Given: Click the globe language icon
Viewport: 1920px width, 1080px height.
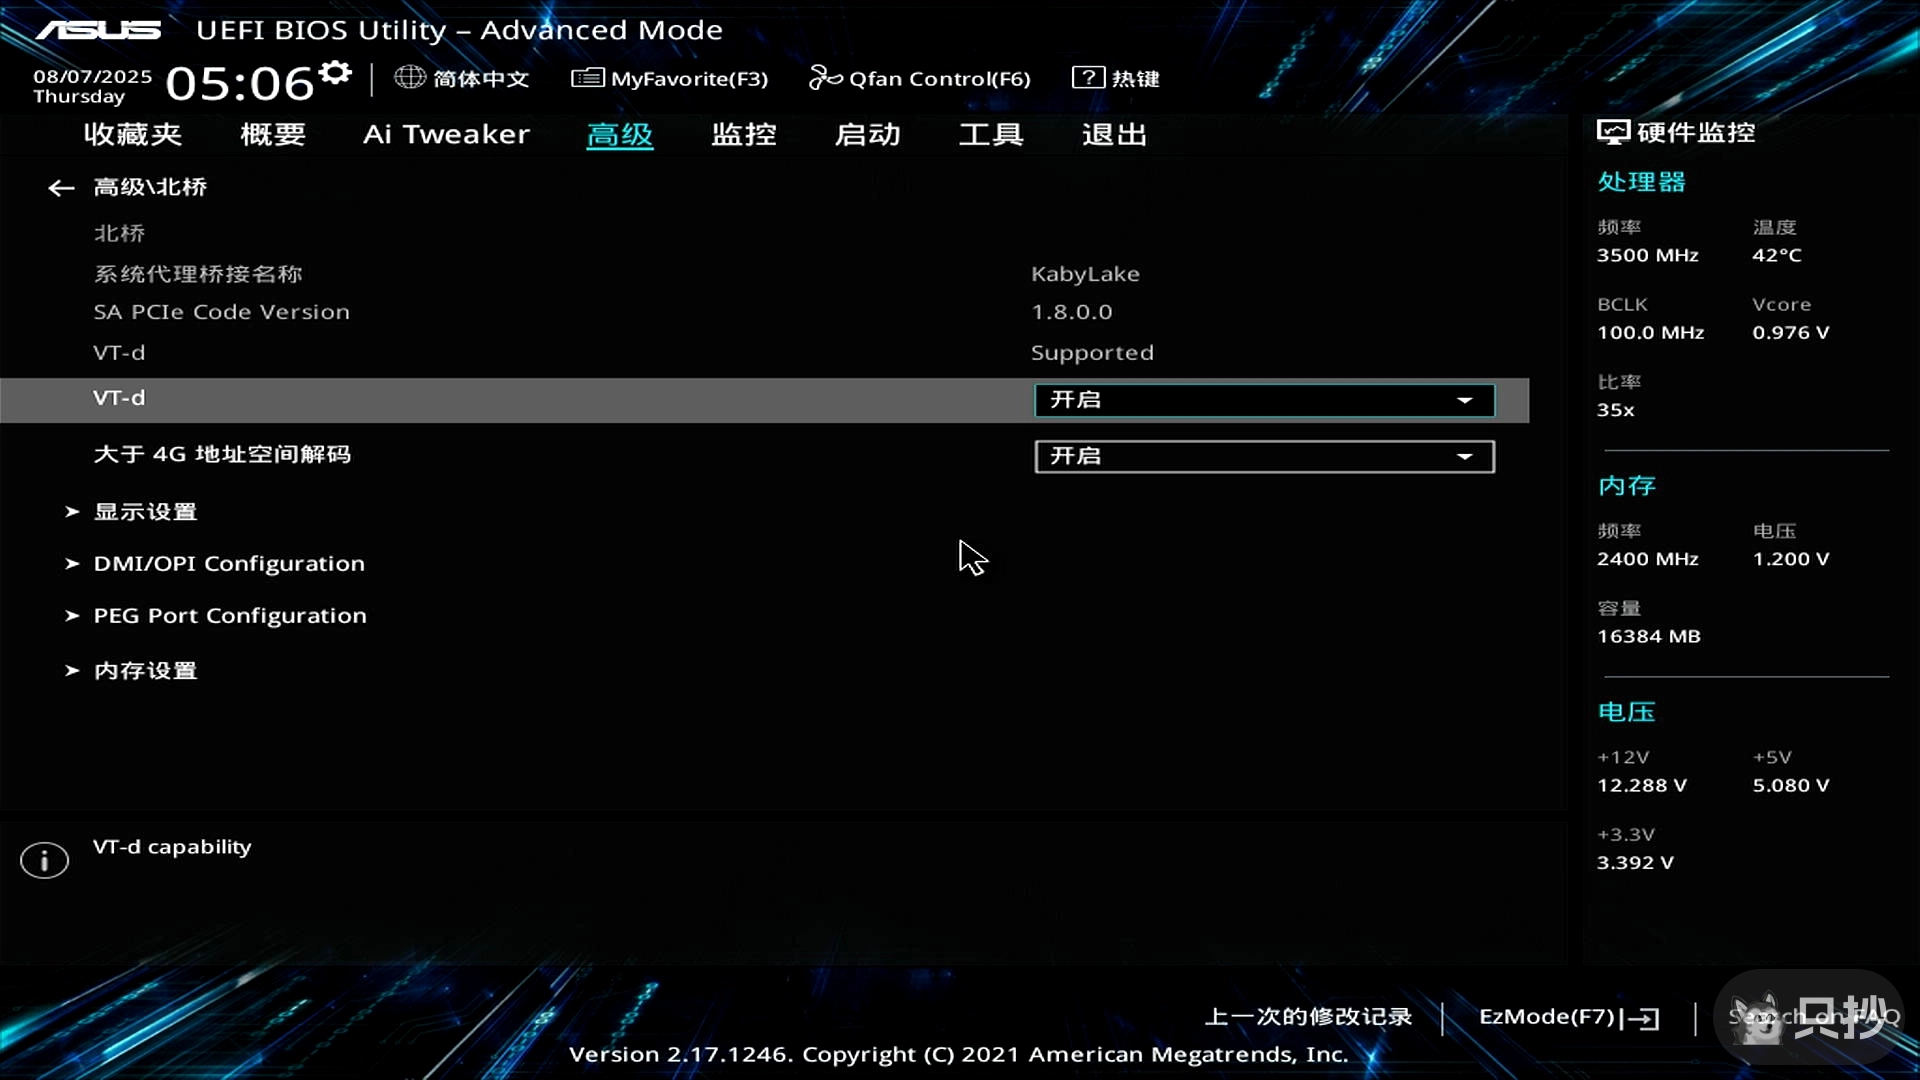Looking at the screenshot, I should pos(409,77).
